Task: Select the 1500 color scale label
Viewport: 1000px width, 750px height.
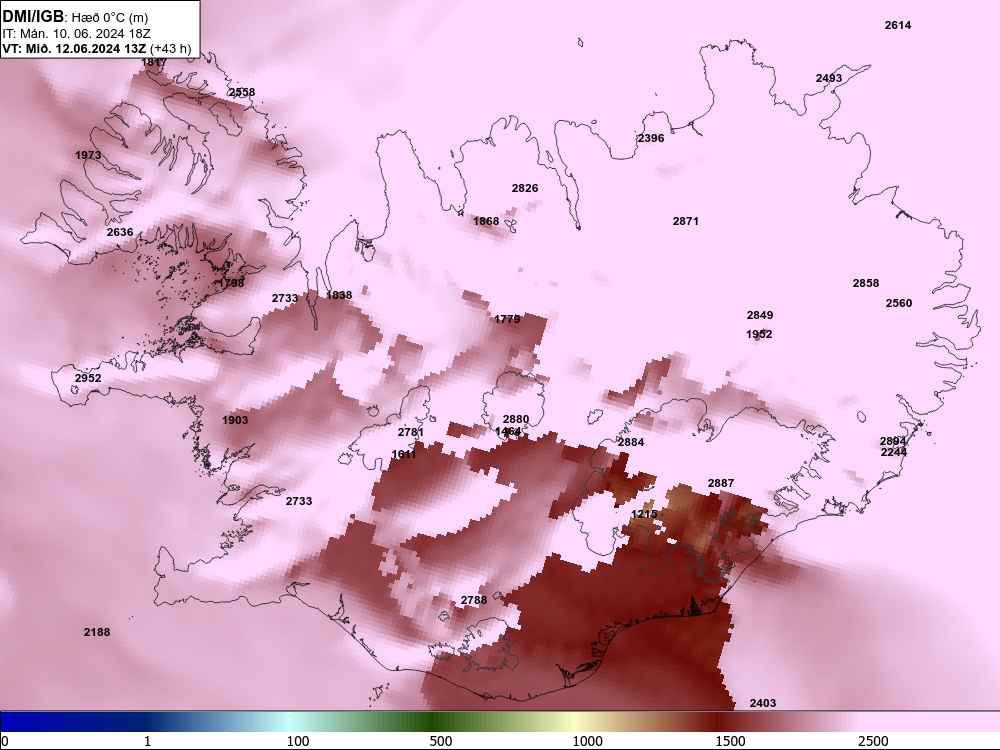Action: 730,741
